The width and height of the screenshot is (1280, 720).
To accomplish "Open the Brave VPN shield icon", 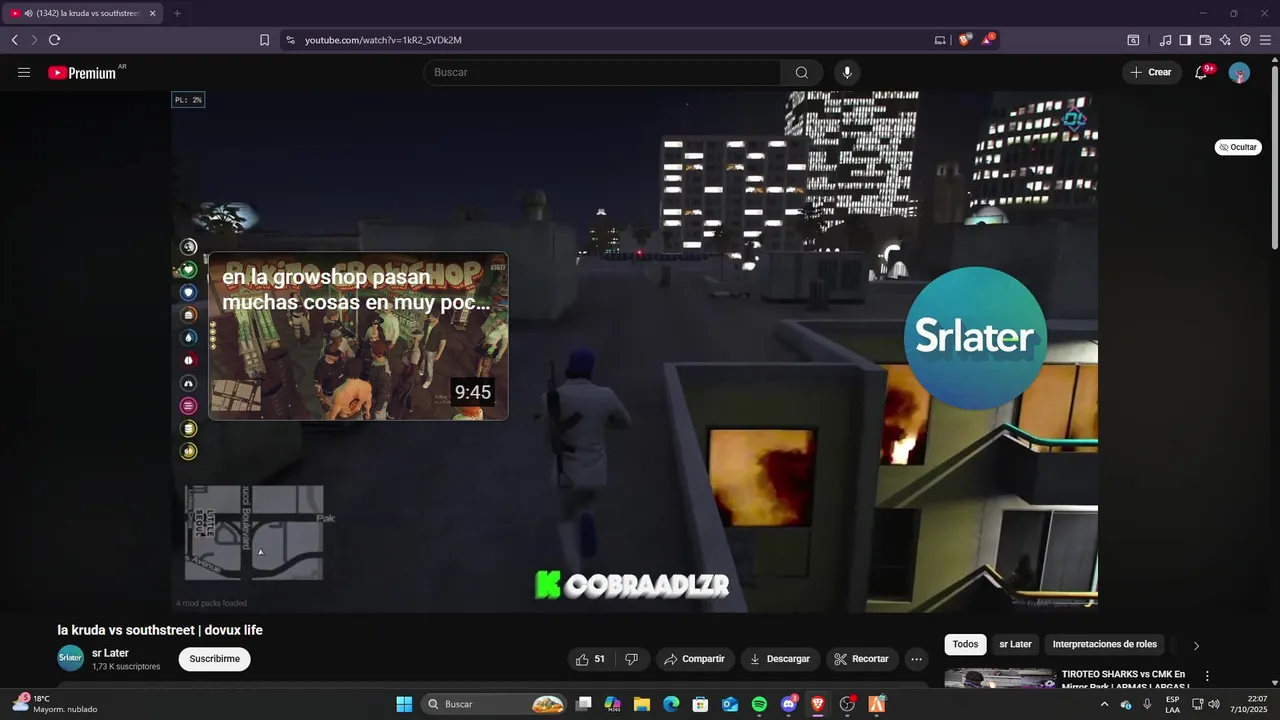I will (1245, 40).
